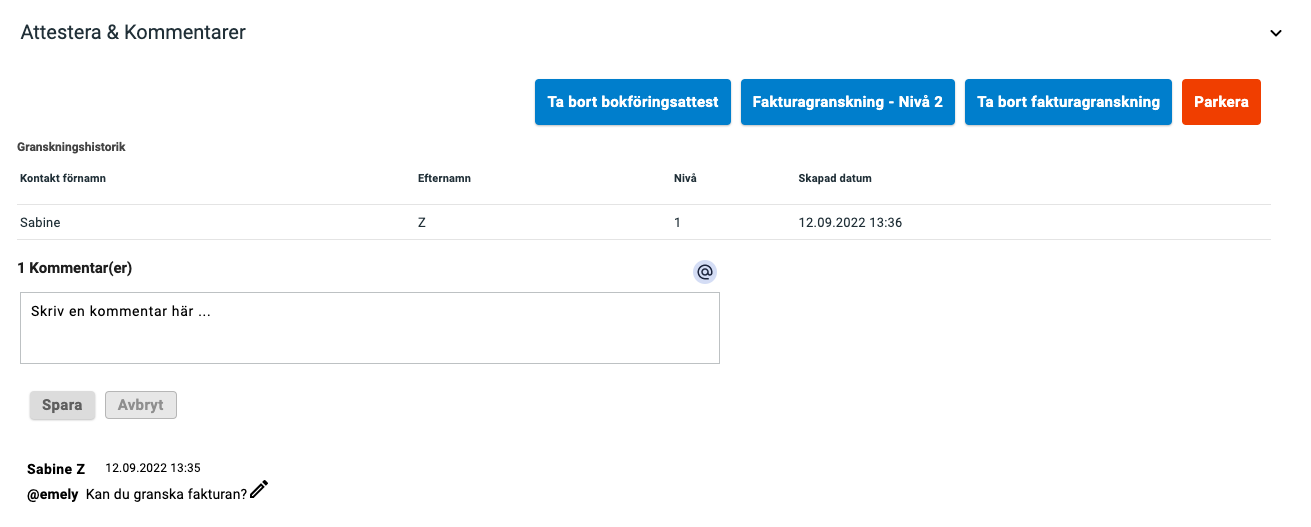This screenshot has height=527, width=1311.
Task: Click the Kontakt förnamn column header
Action: tap(63, 179)
